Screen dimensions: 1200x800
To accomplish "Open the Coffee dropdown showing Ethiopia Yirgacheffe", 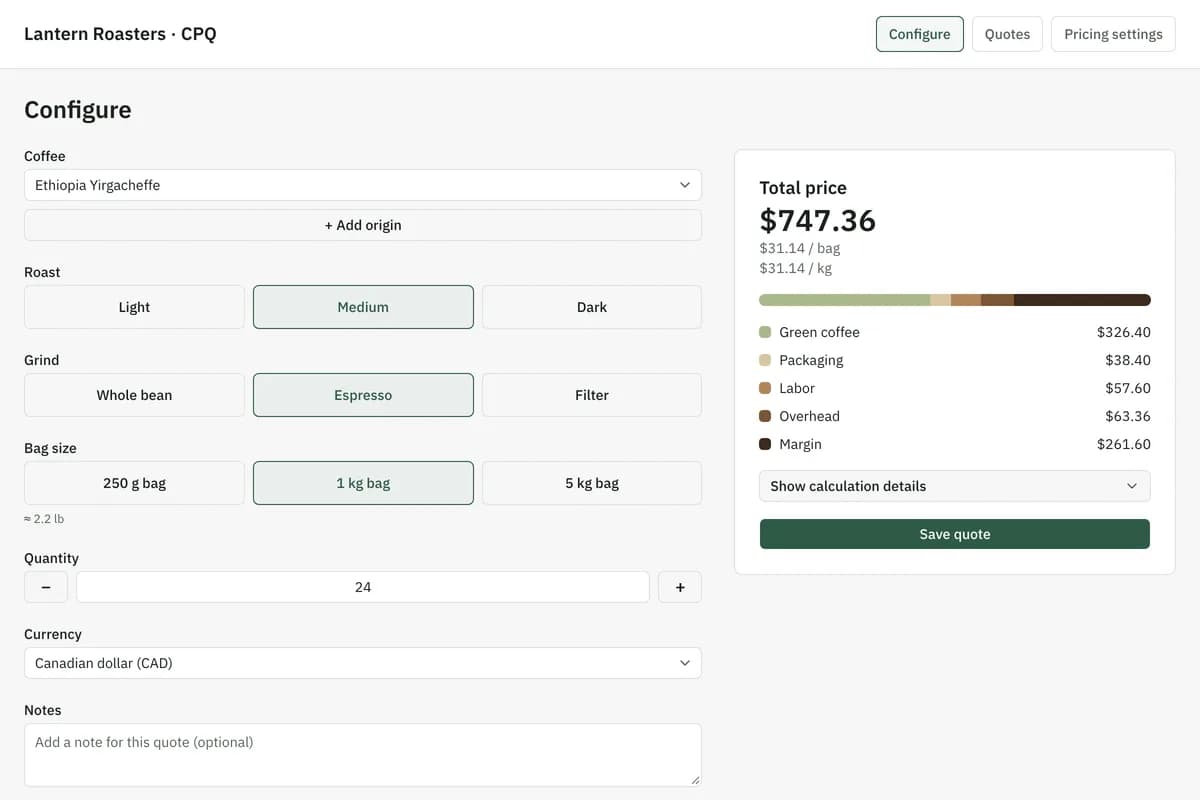I will (363, 185).
